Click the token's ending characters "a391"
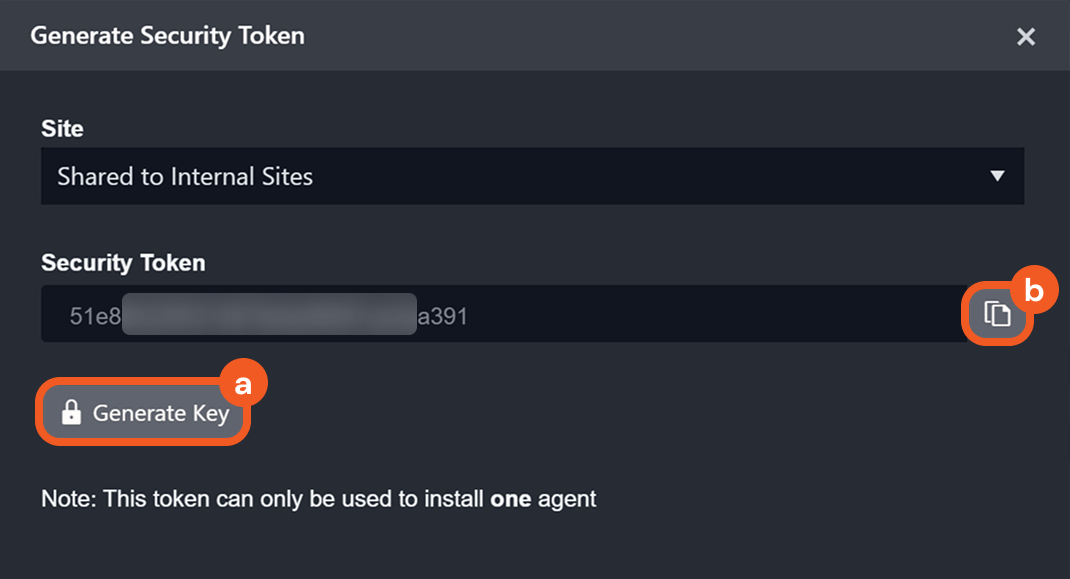This screenshot has width=1070, height=579. [442, 317]
